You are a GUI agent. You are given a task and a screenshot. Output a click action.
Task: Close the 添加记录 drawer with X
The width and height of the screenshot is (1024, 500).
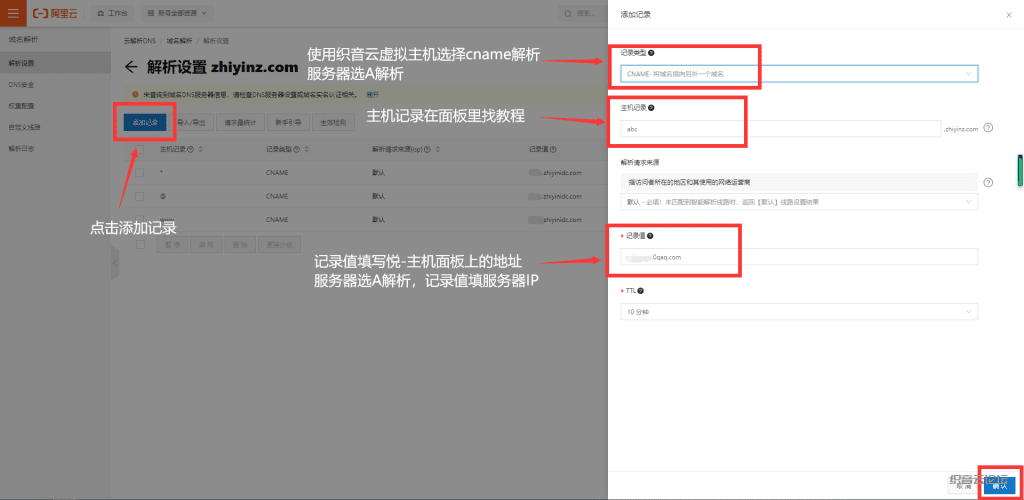(x=1008, y=14)
